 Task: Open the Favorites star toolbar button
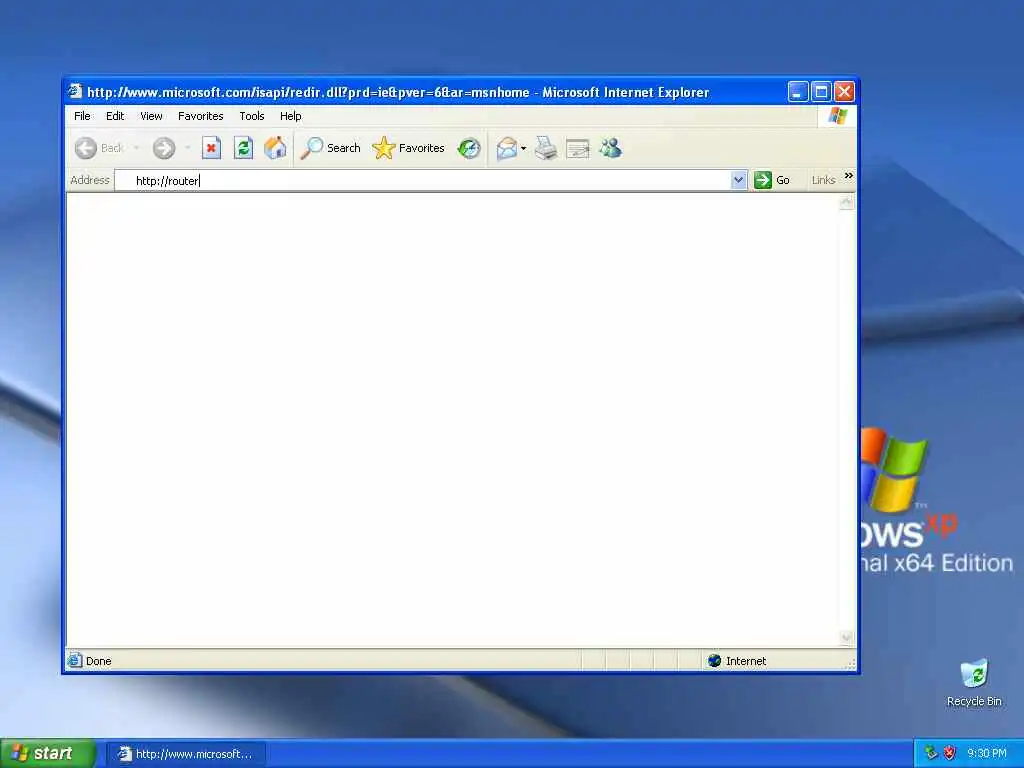pos(408,148)
